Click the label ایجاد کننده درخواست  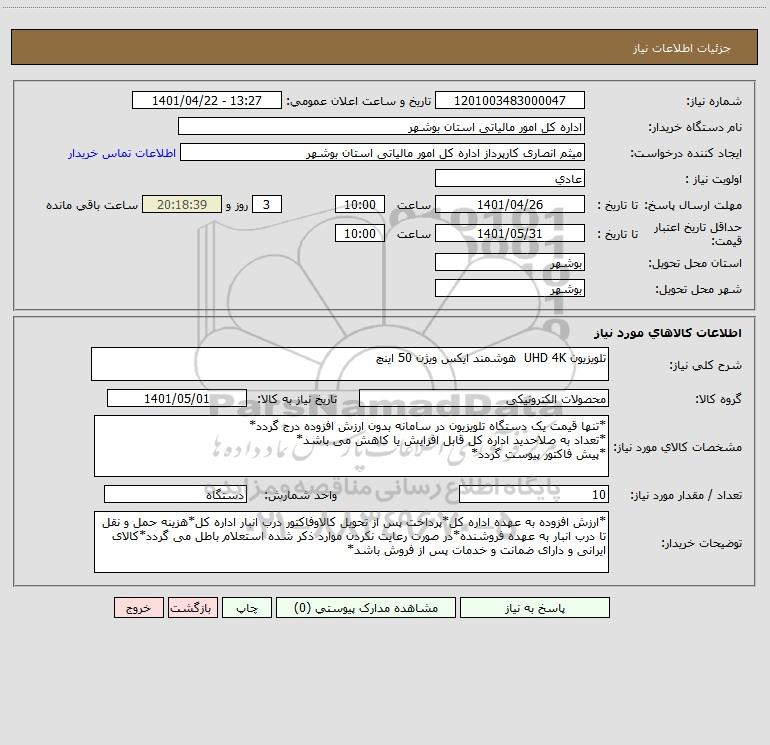coord(686,154)
